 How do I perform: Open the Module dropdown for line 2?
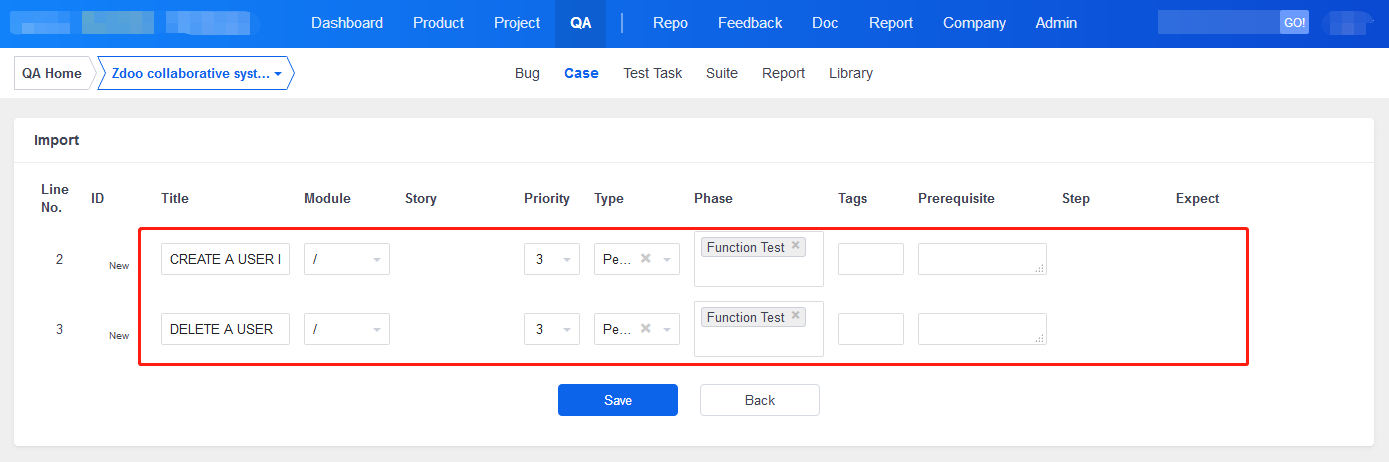346,259
